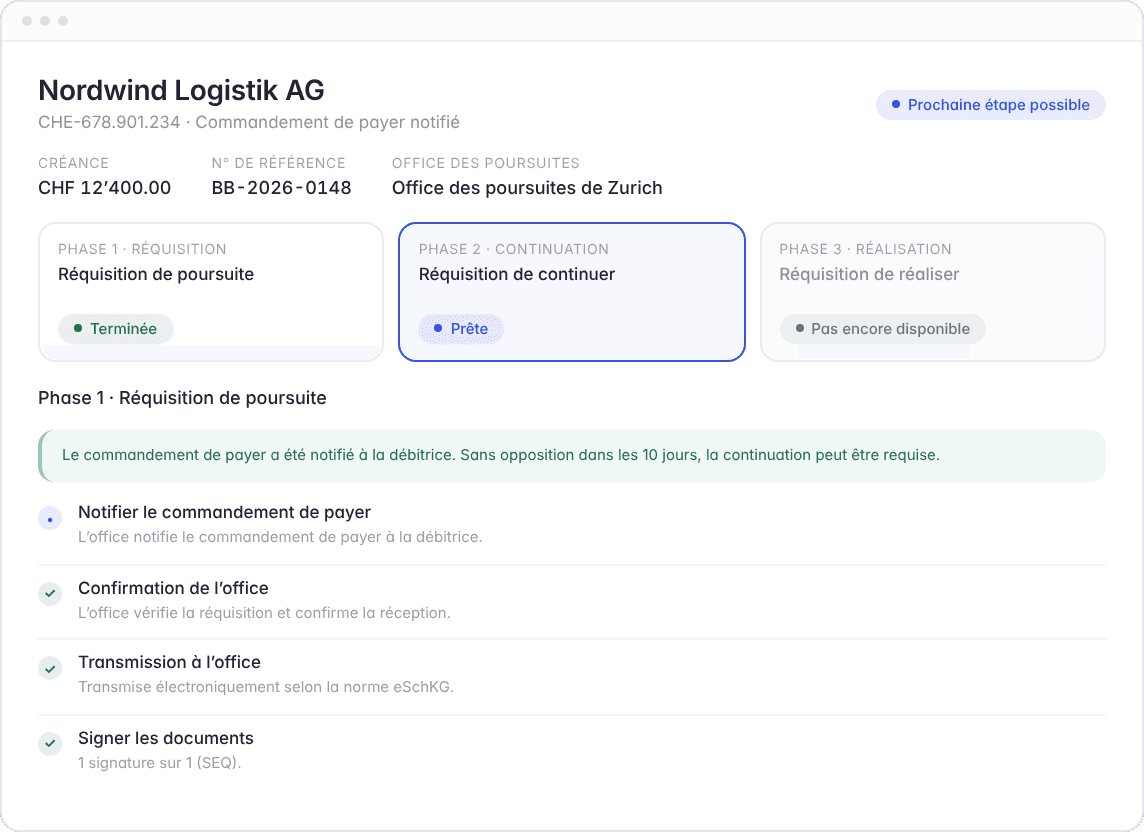Click the text L'office notifie le commandement de payer

coord(280,536)
